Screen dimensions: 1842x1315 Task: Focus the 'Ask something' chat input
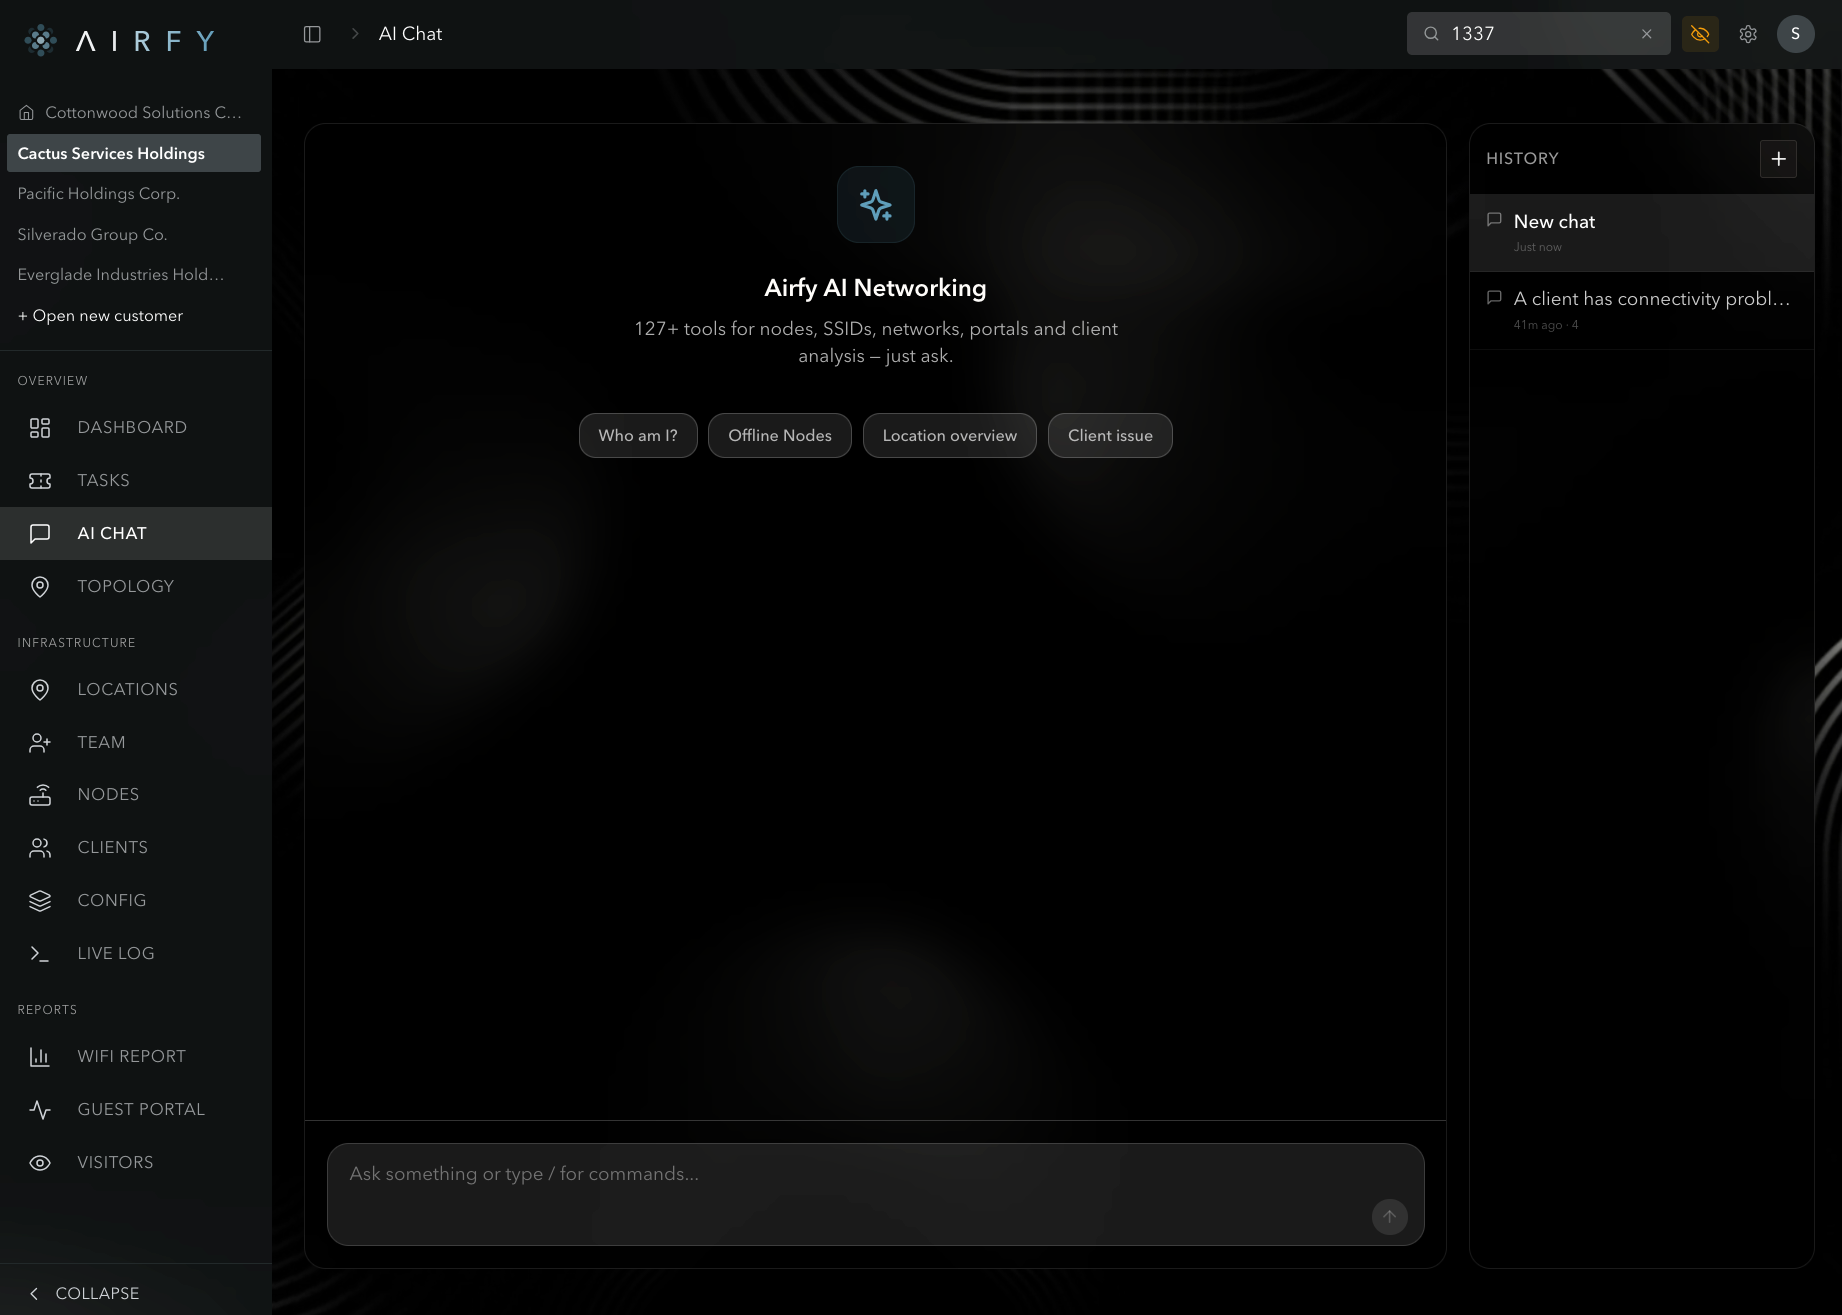click(876, 1195)
